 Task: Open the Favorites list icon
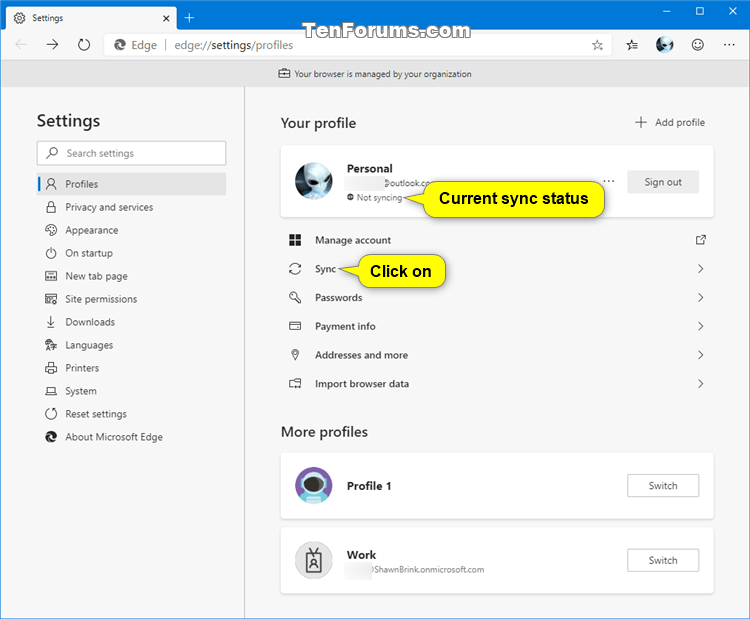click(x=632, y=45)
